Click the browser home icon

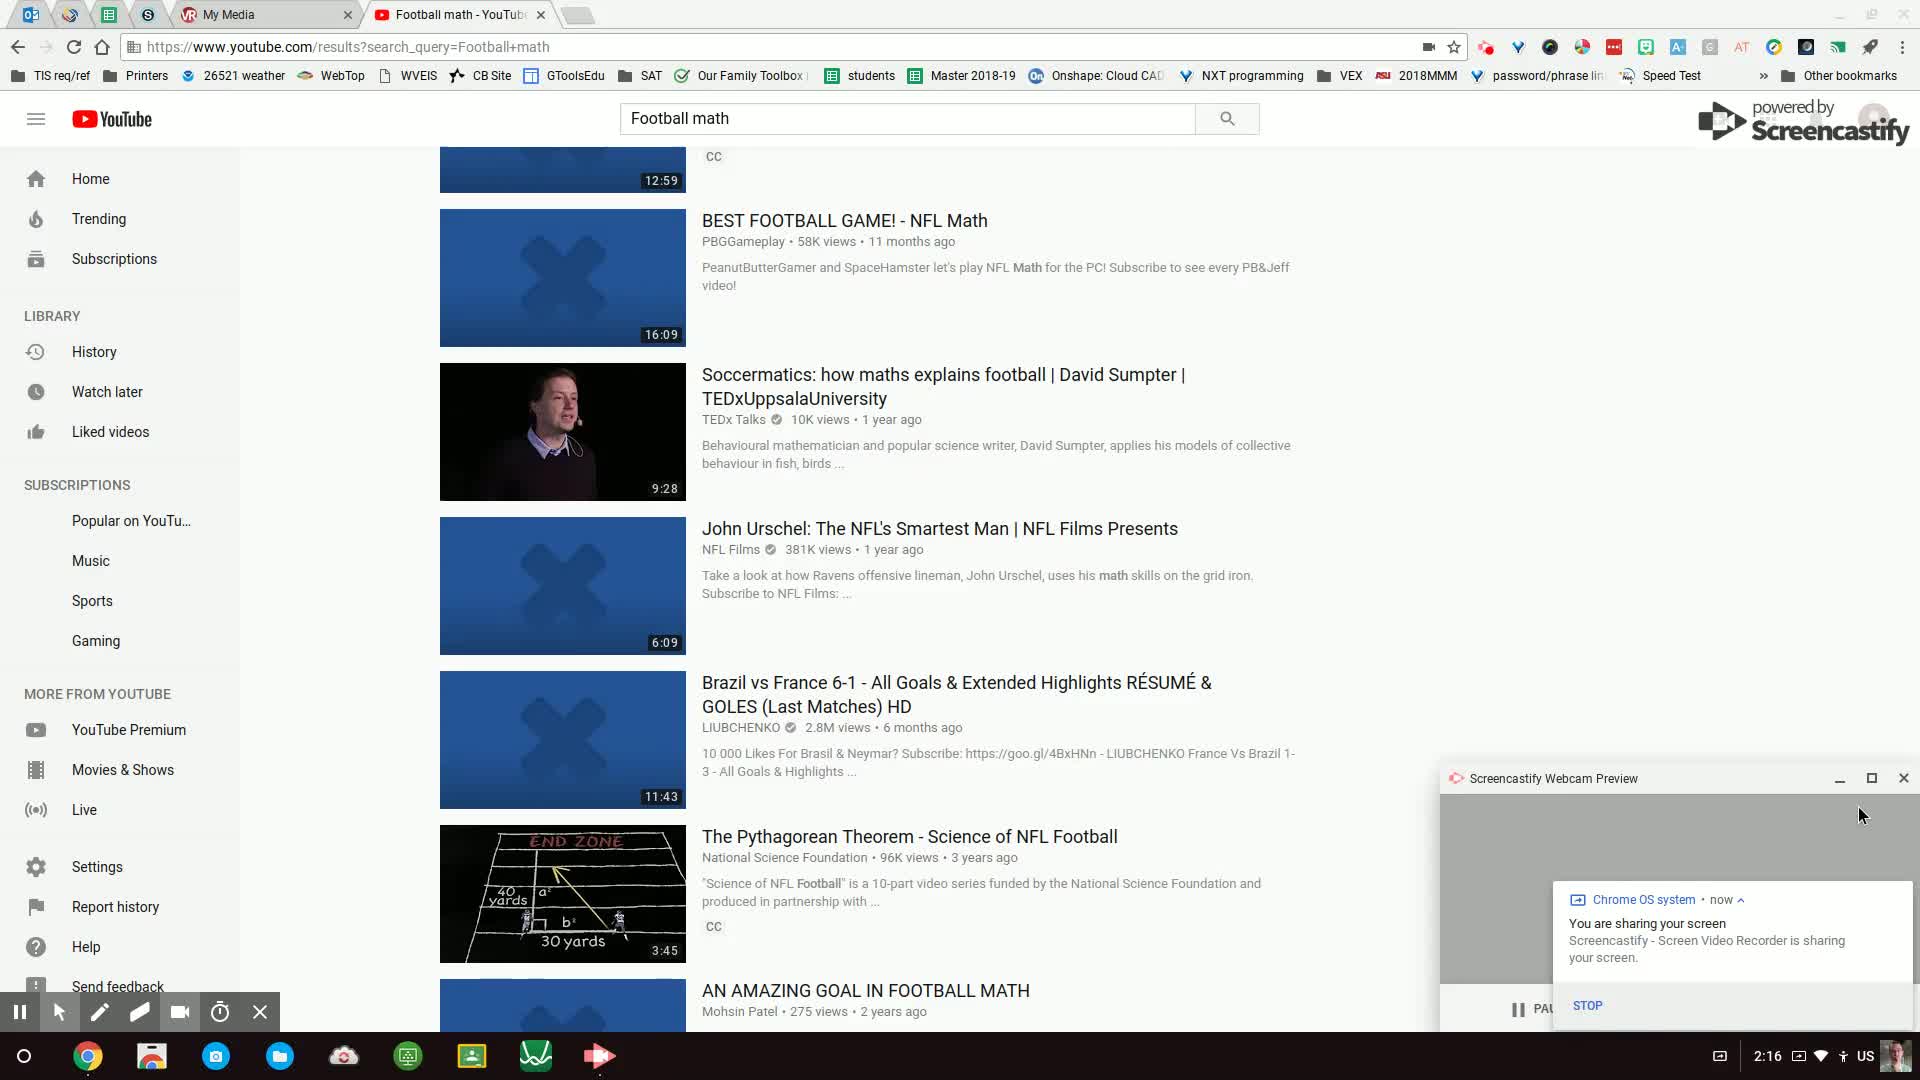[102, 47]
